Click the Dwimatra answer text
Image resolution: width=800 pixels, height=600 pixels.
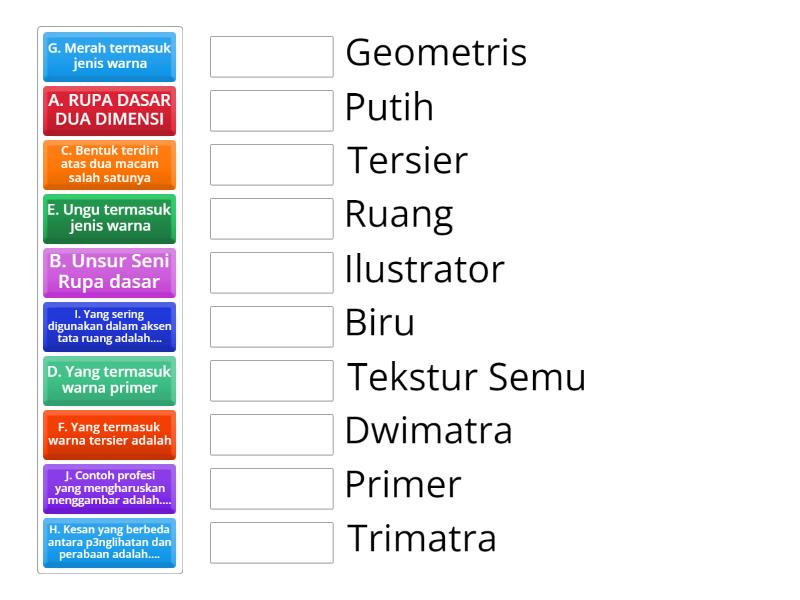point(427,431)
